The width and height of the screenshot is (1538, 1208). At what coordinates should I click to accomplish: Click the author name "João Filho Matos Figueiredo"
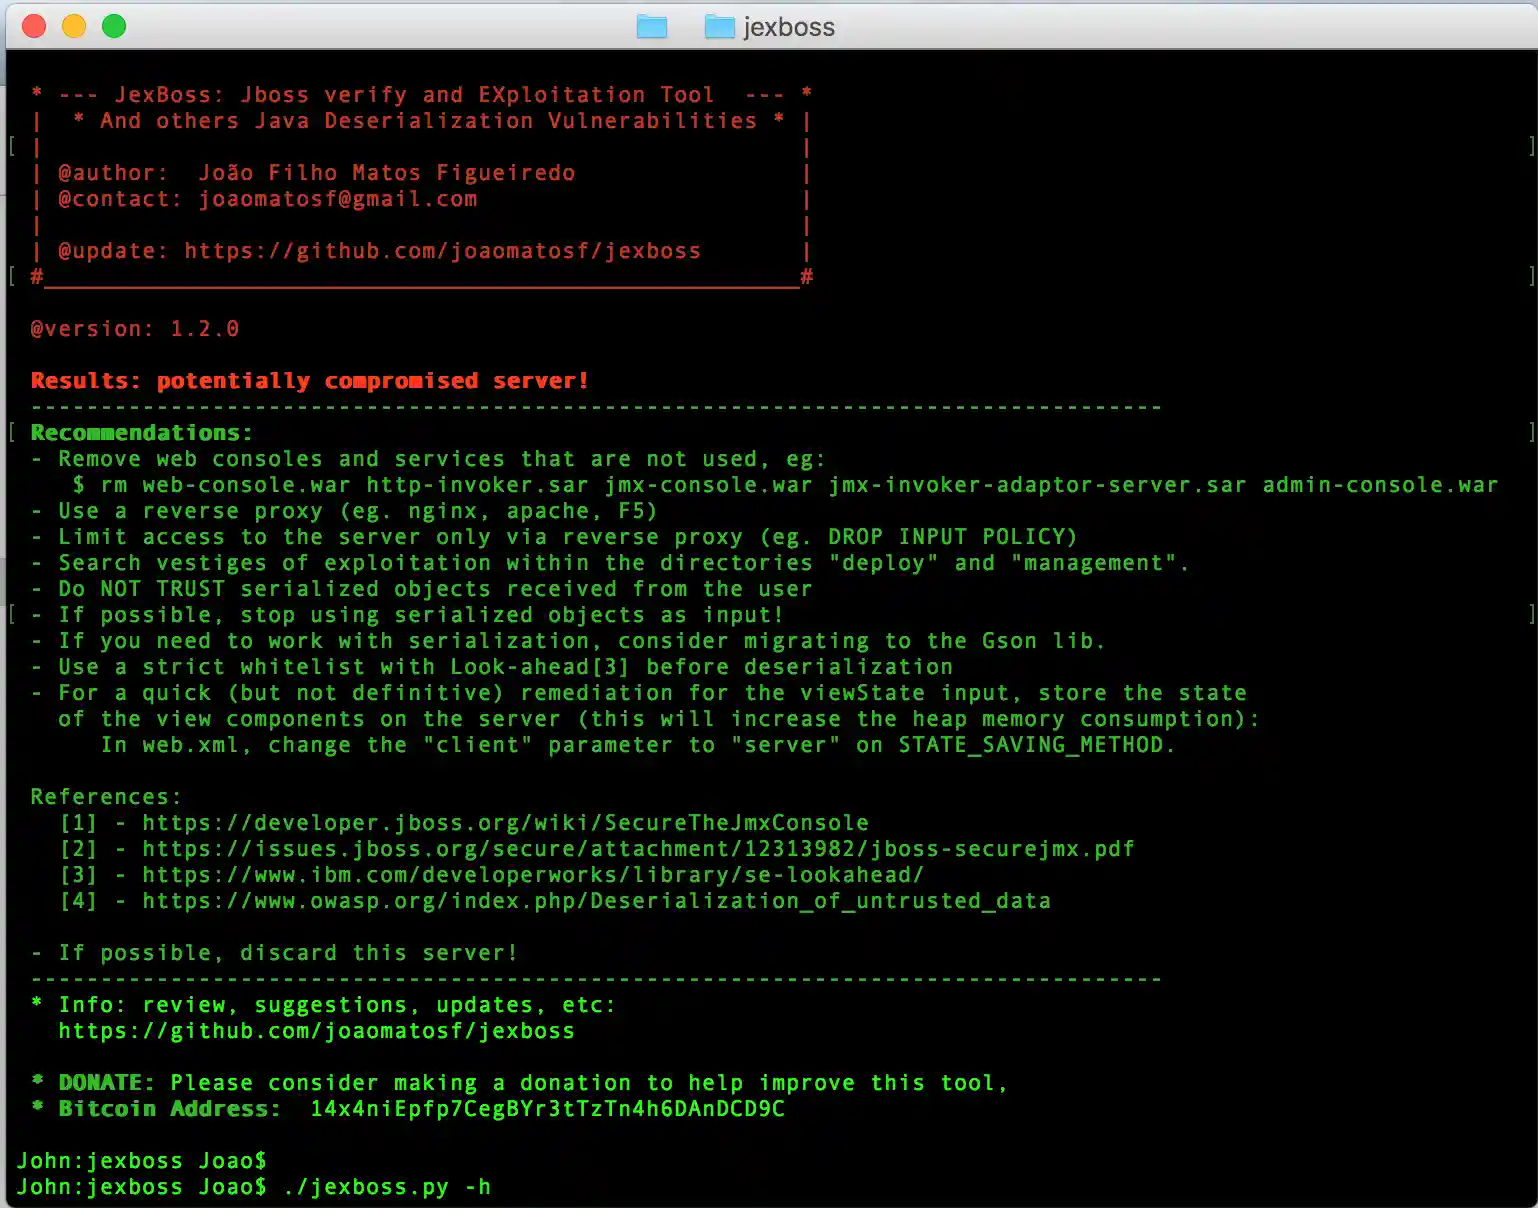(x=386, y=173)
